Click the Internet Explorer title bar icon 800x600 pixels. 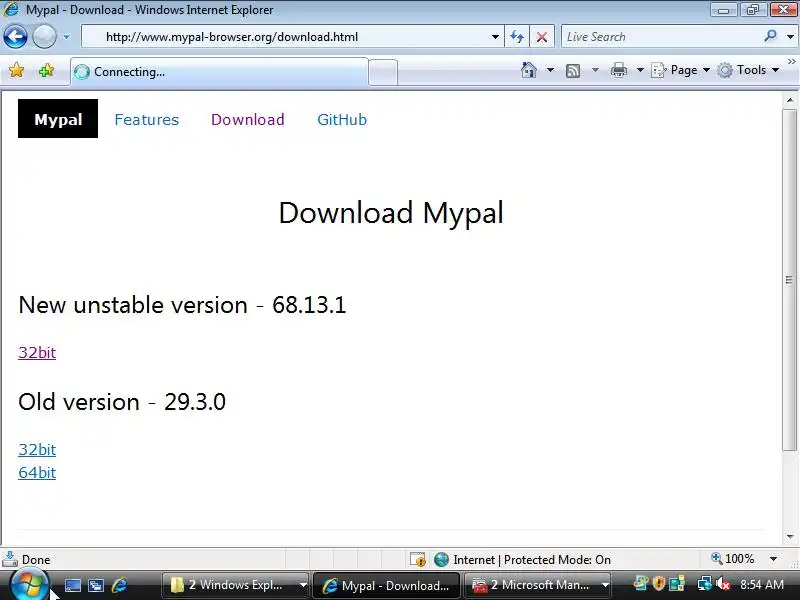11,9
